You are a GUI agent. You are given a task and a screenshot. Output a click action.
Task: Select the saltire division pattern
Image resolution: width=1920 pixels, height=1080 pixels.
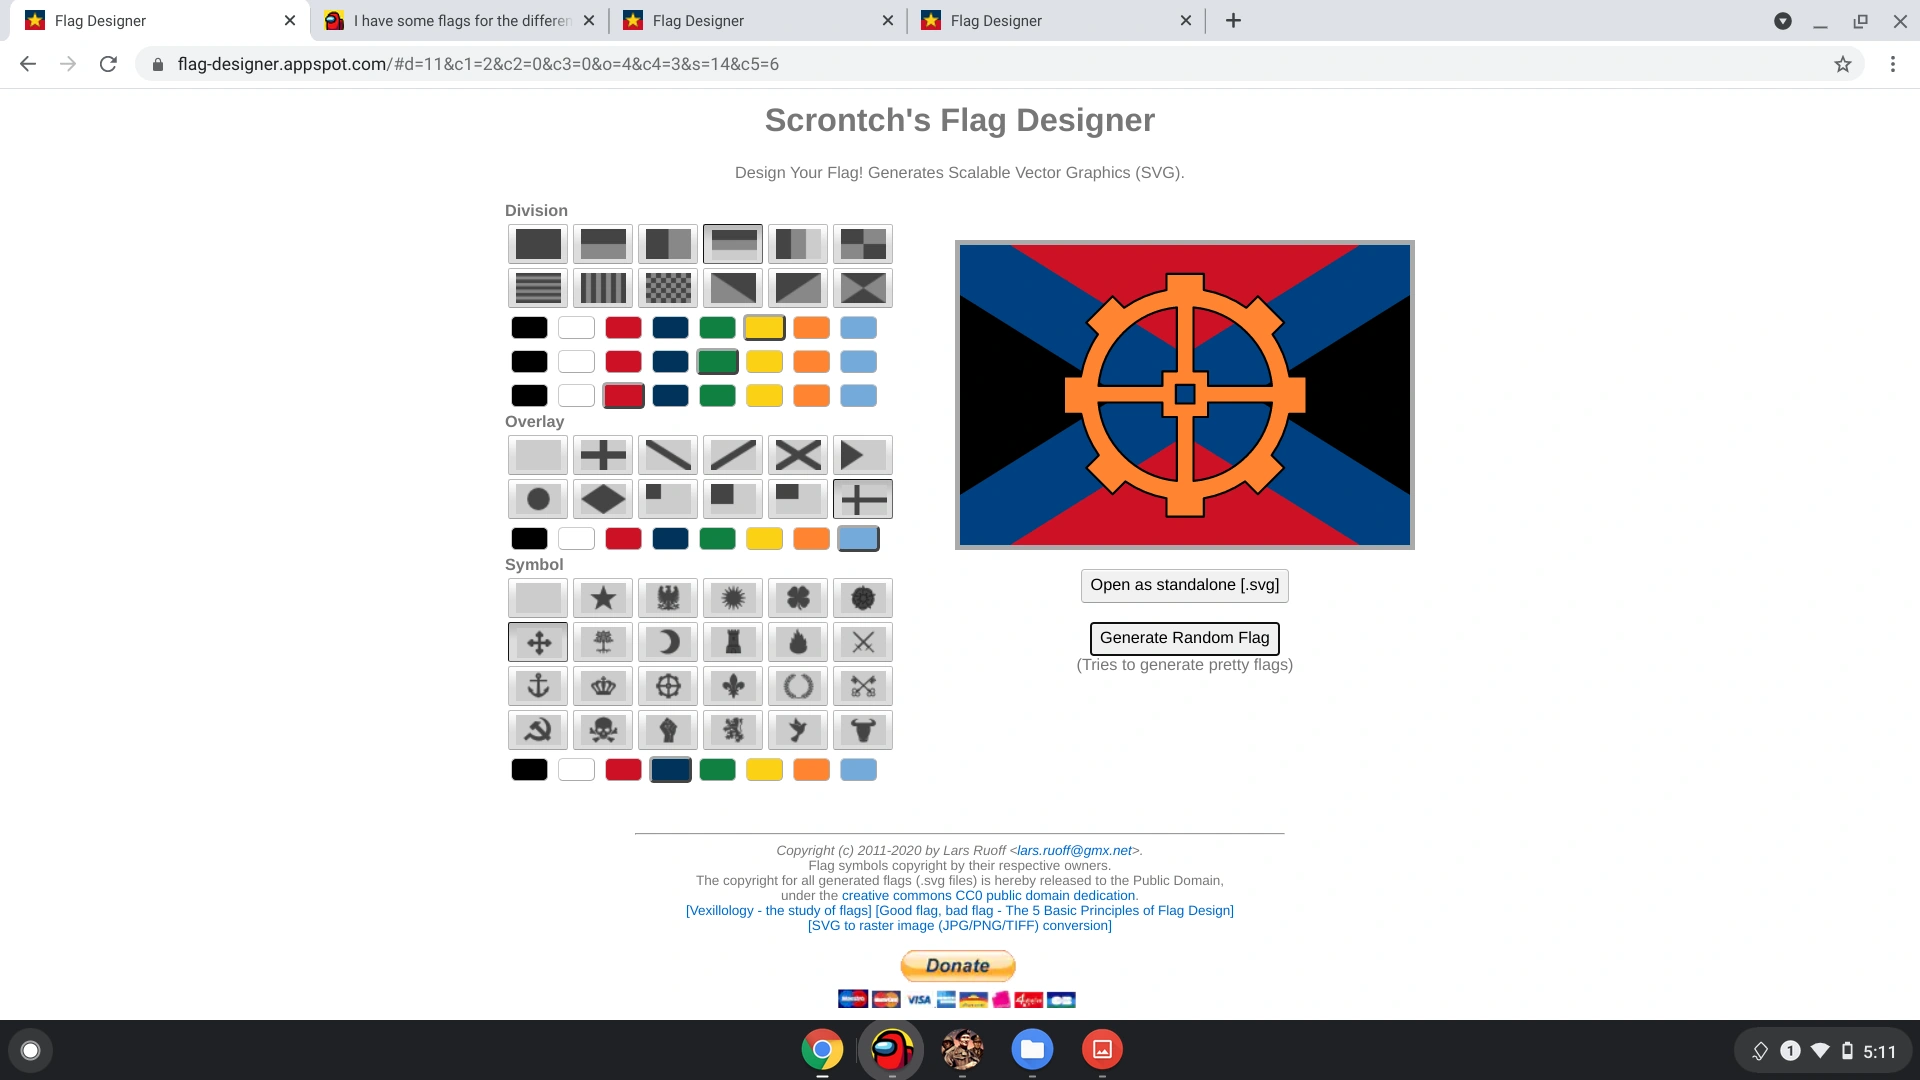click(862, 287)
